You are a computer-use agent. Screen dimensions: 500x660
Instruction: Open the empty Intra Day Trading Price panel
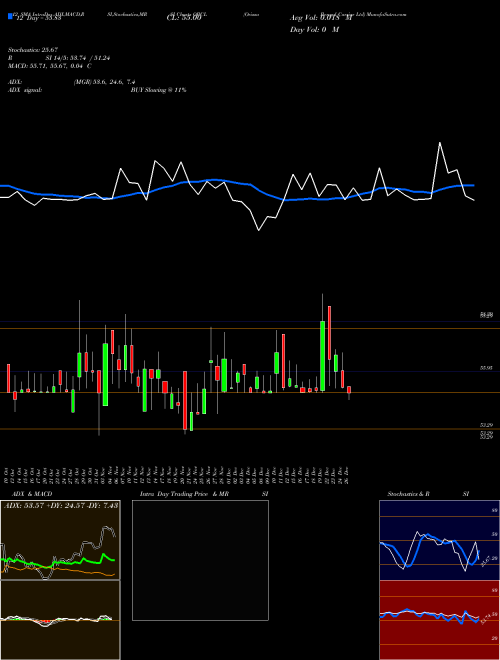(x=200, y=560)
